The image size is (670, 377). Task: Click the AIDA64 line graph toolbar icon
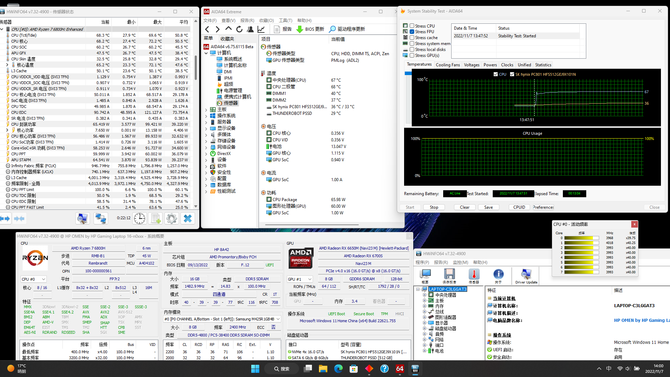(x=261, y=29)
